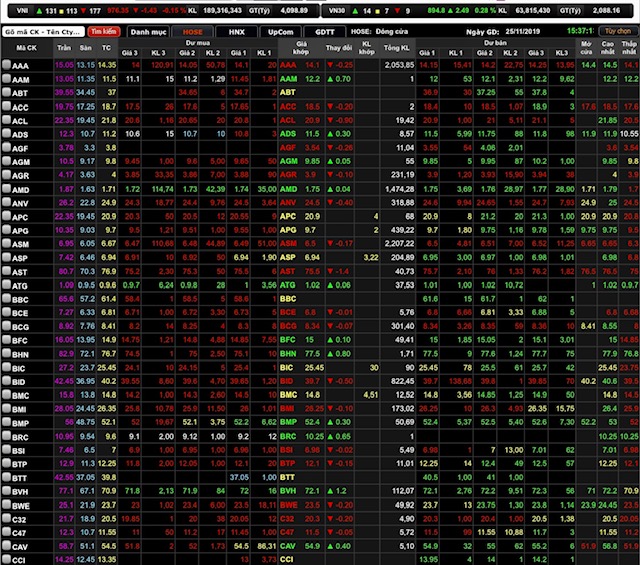Click HOSE status Đóng cửa text
Screen dimensions: 640x565
(391, 31)
